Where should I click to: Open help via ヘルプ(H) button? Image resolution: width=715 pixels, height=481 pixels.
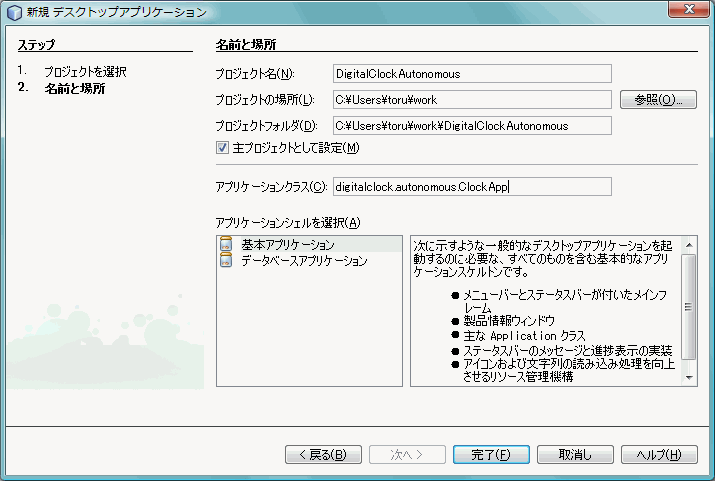coord(659,455)
